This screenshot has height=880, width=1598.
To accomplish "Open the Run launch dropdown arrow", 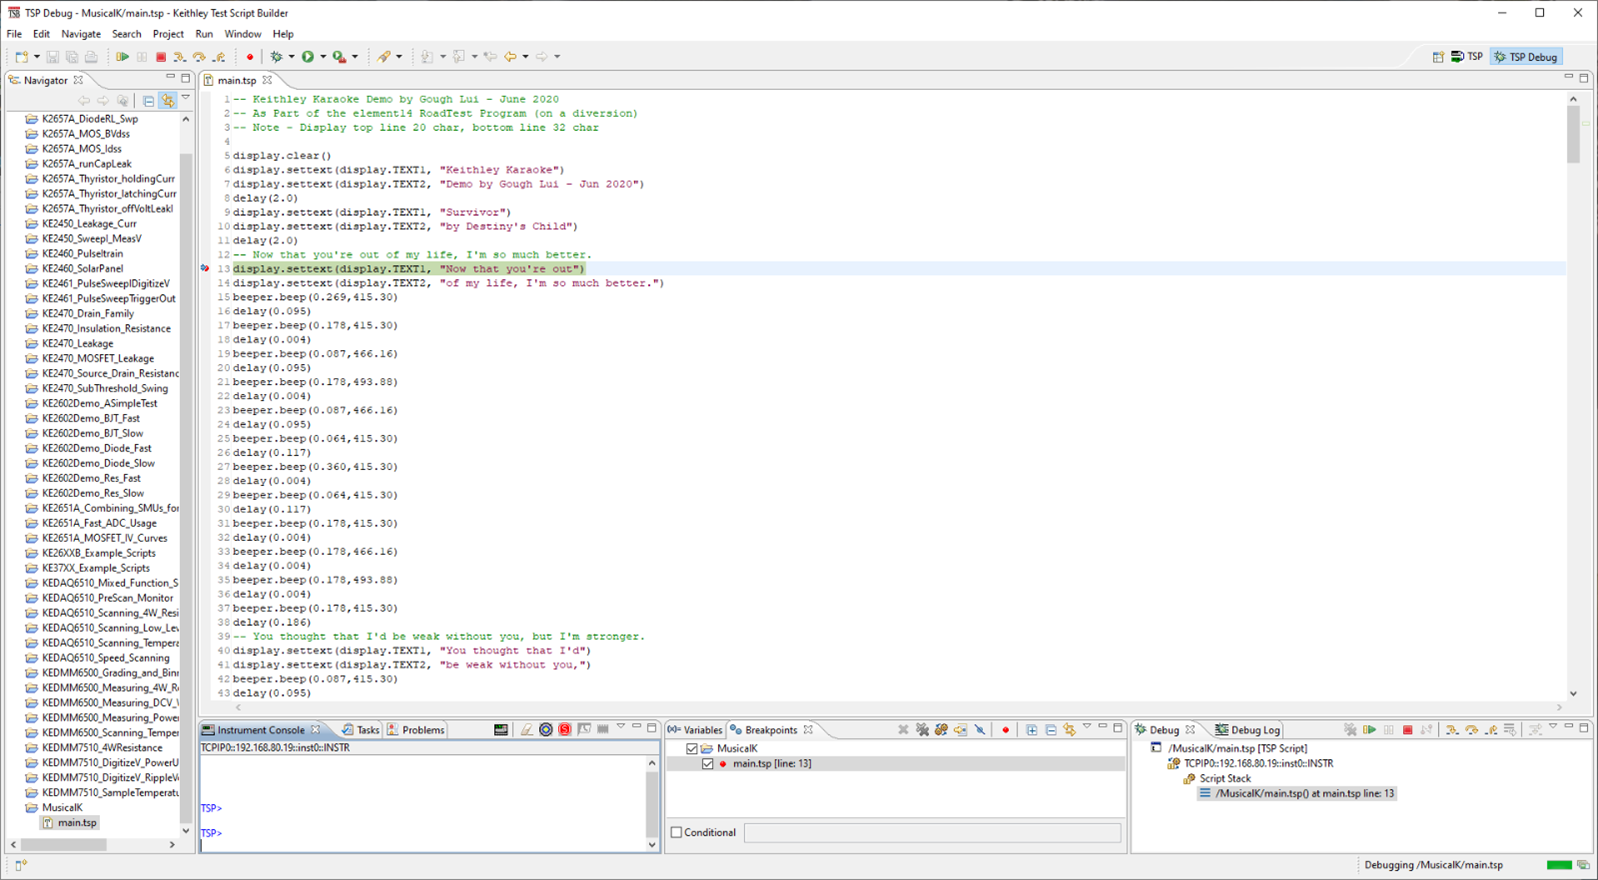I will [322, 57].
